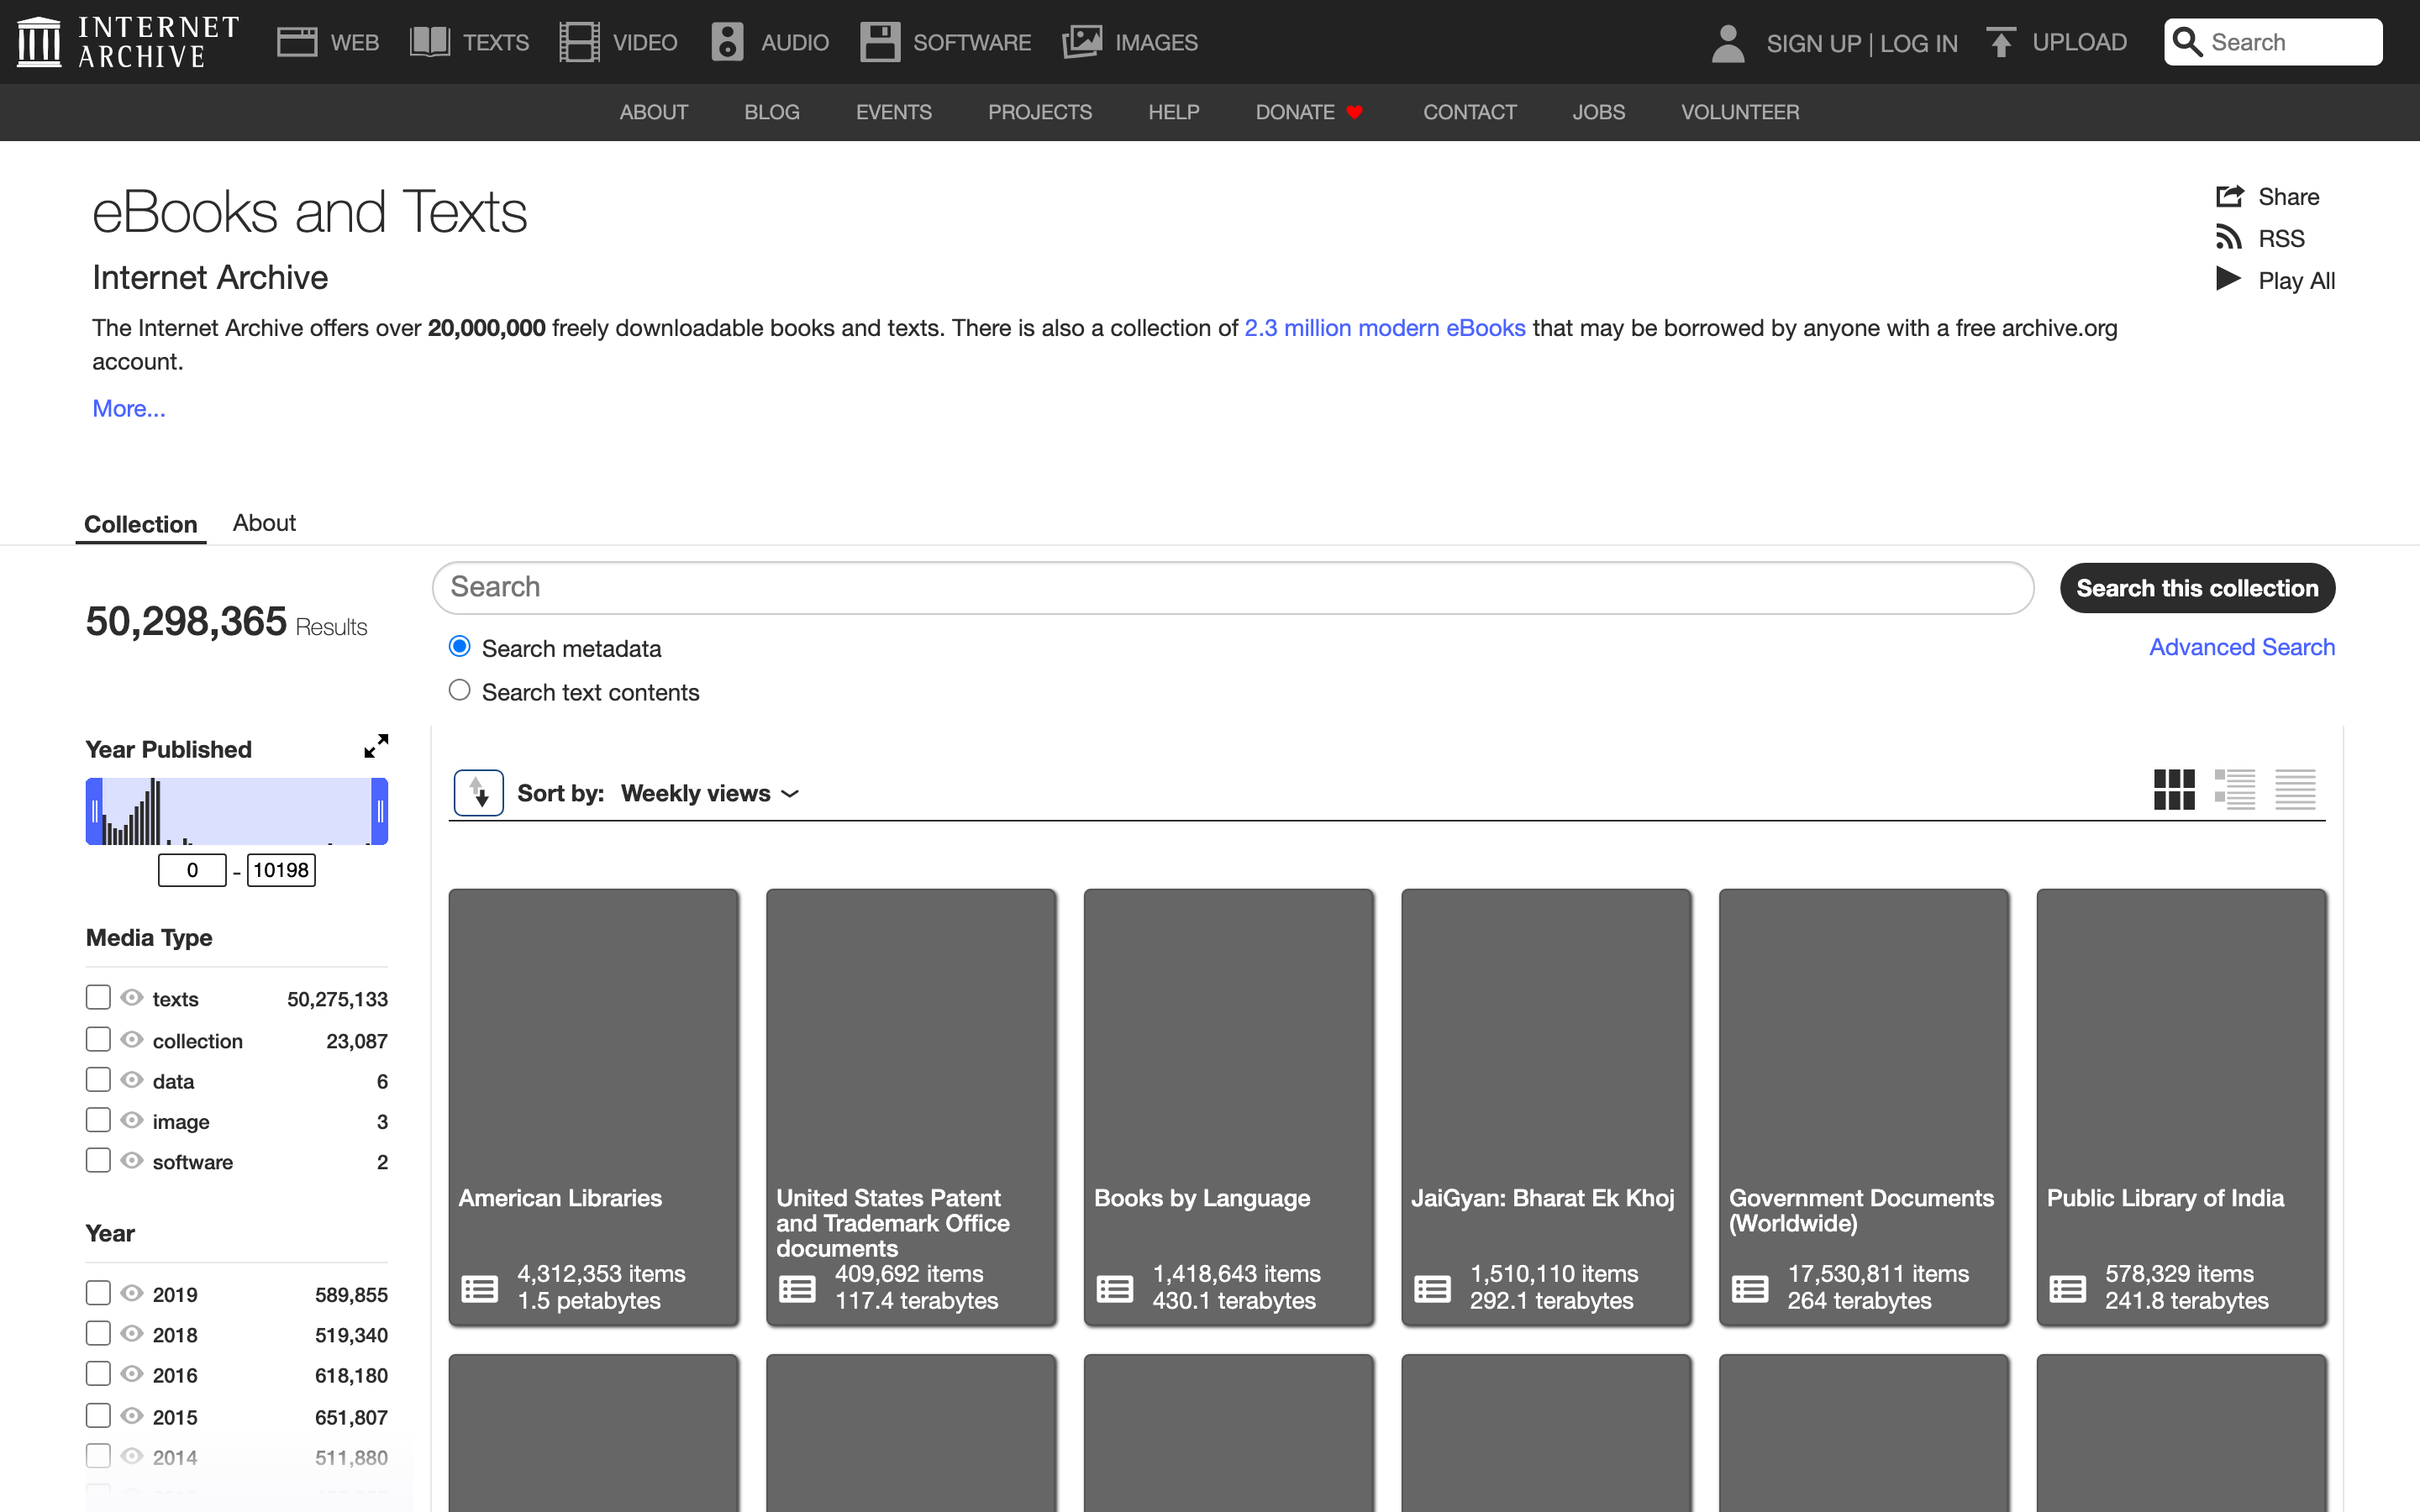Click list icon on Public Library of India tile
Screen dimensions: 2420x1512
2068,1288
